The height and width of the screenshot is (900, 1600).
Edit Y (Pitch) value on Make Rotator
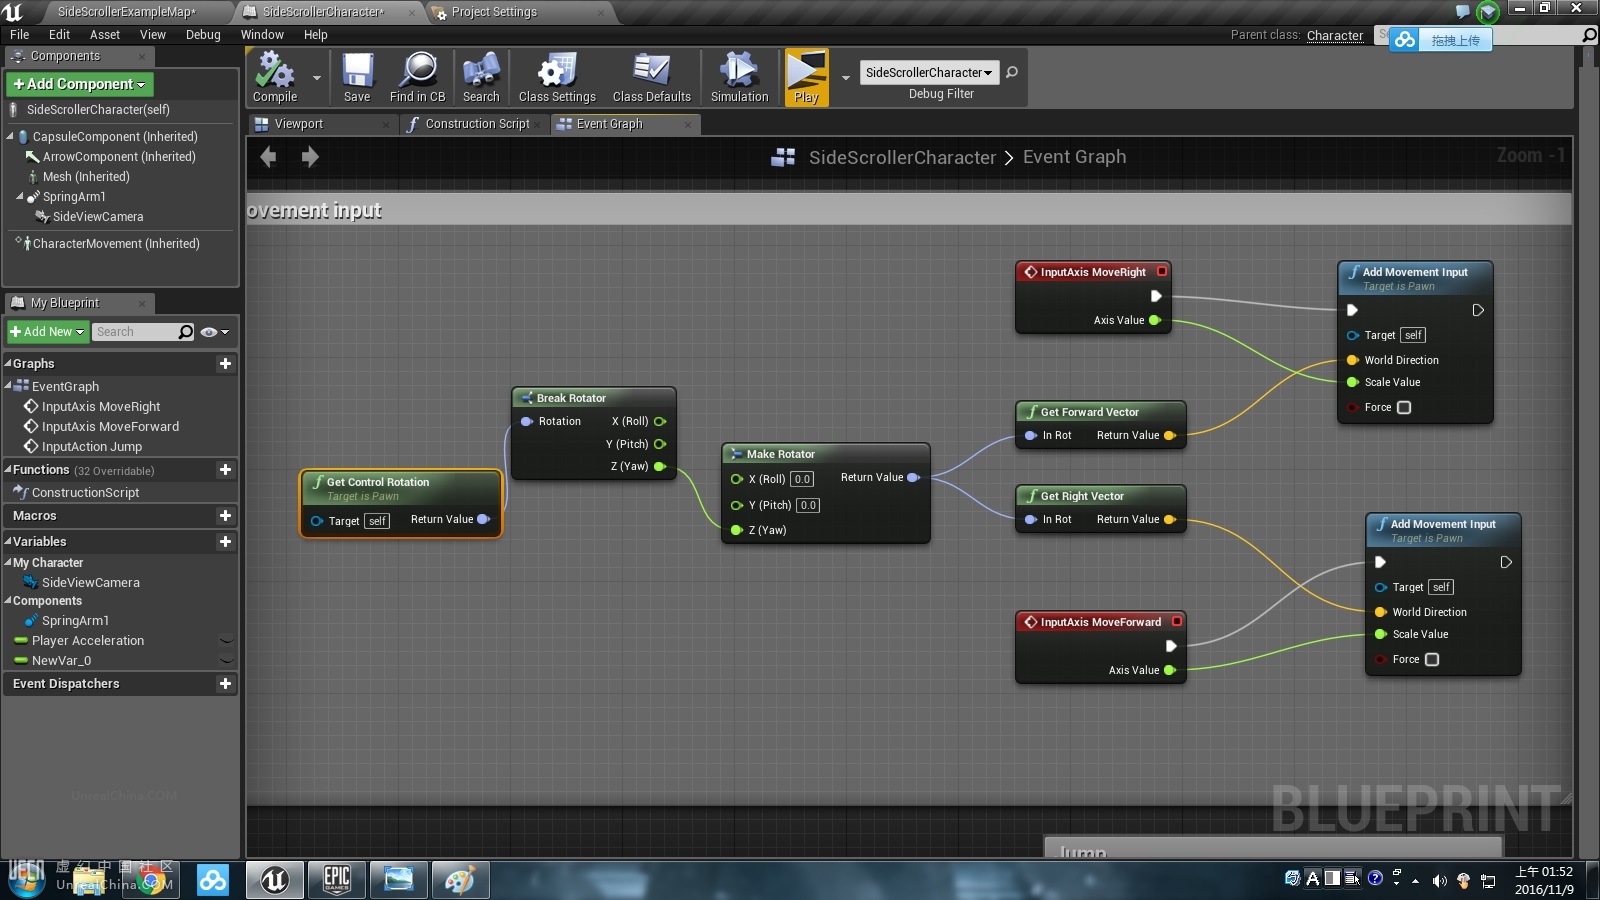pos(808,506)
